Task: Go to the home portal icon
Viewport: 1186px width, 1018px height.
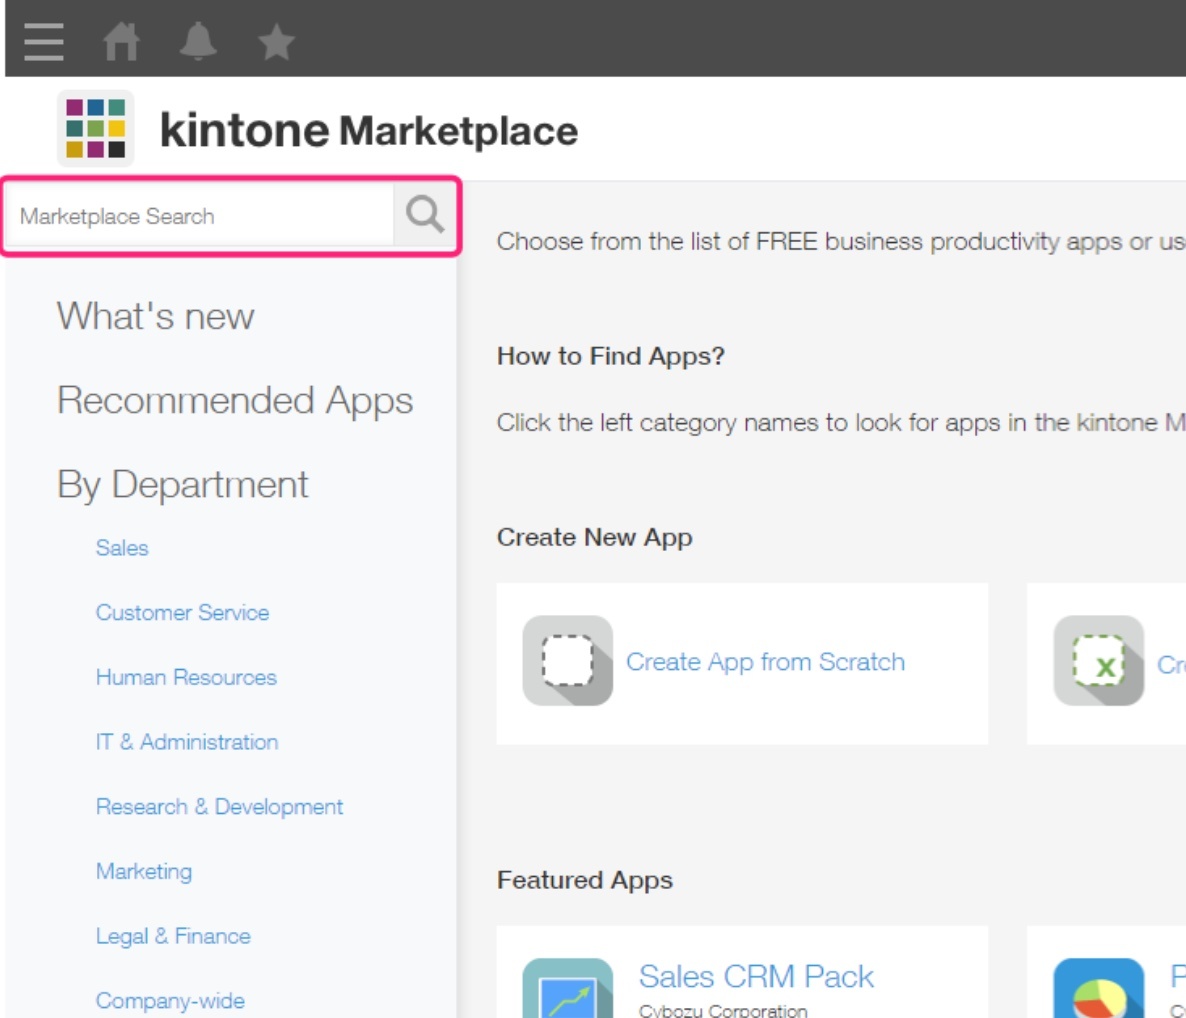Action: pyautogui.click(x=121, y=42)
